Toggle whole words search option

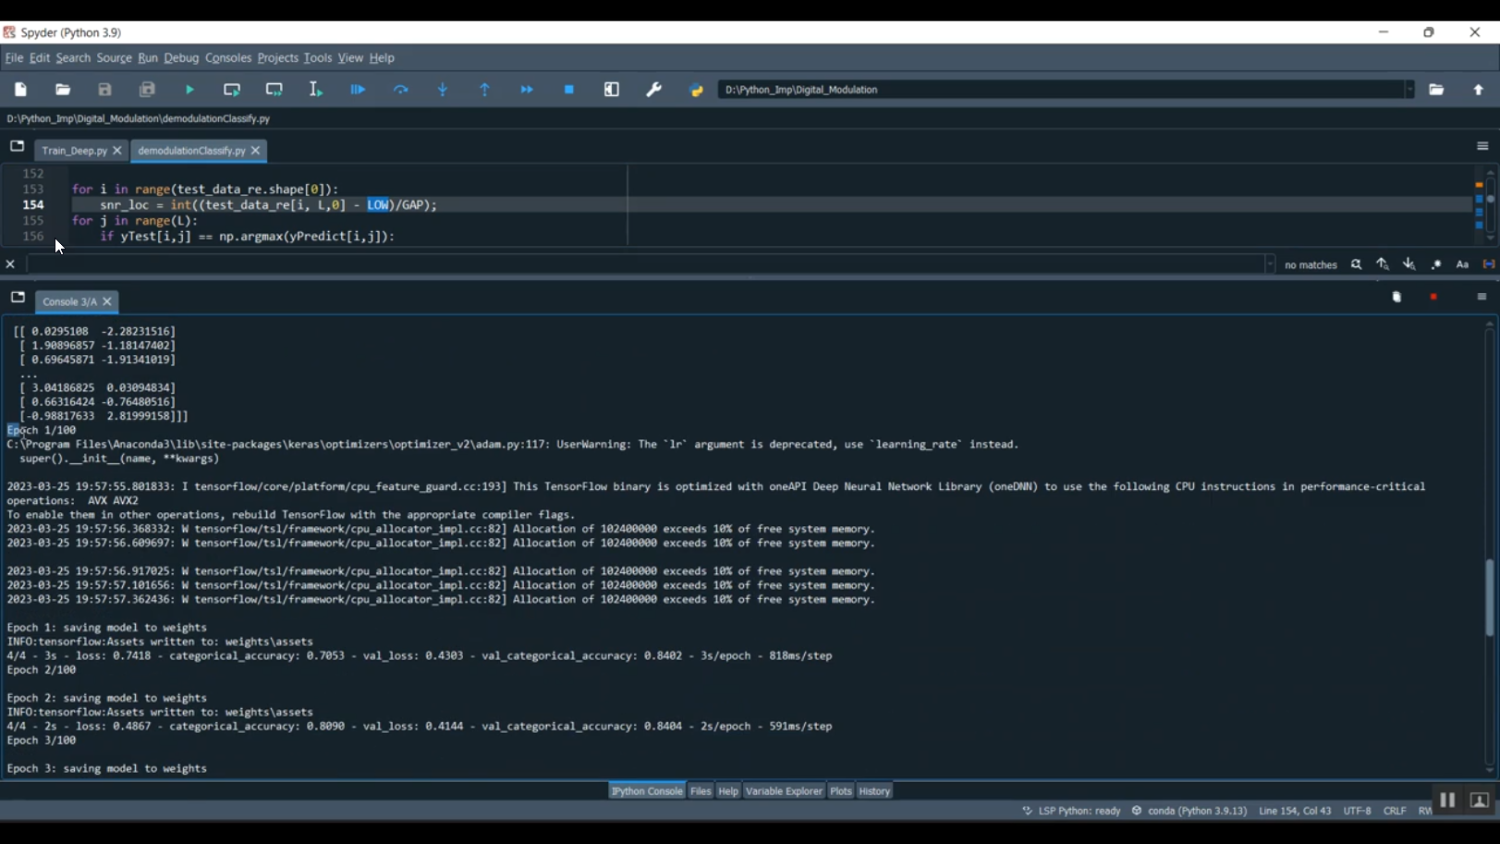click(1488, 265)
